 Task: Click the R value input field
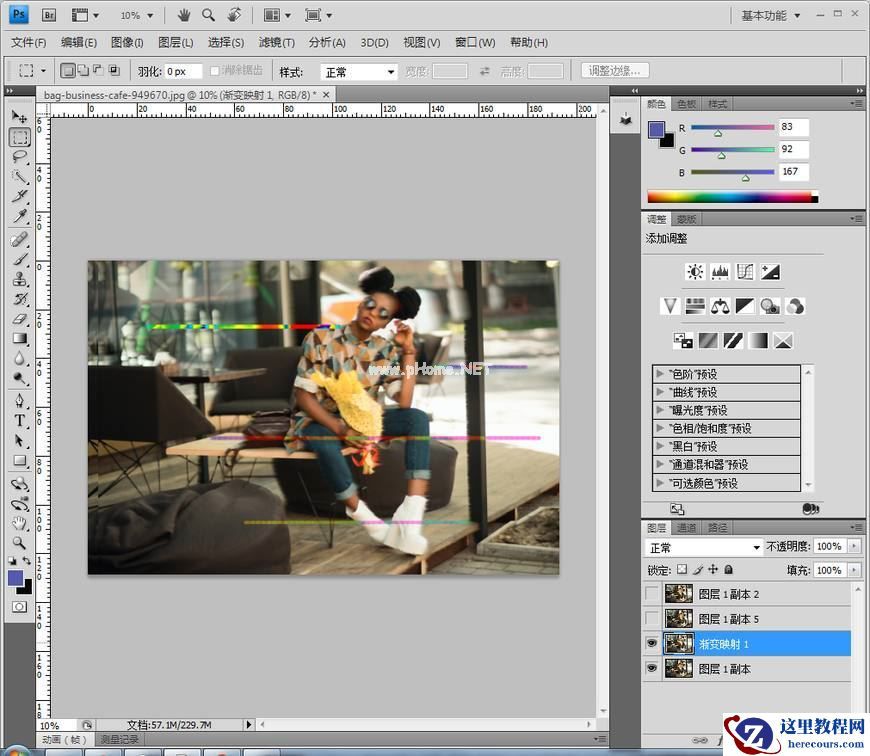point(793,127)
